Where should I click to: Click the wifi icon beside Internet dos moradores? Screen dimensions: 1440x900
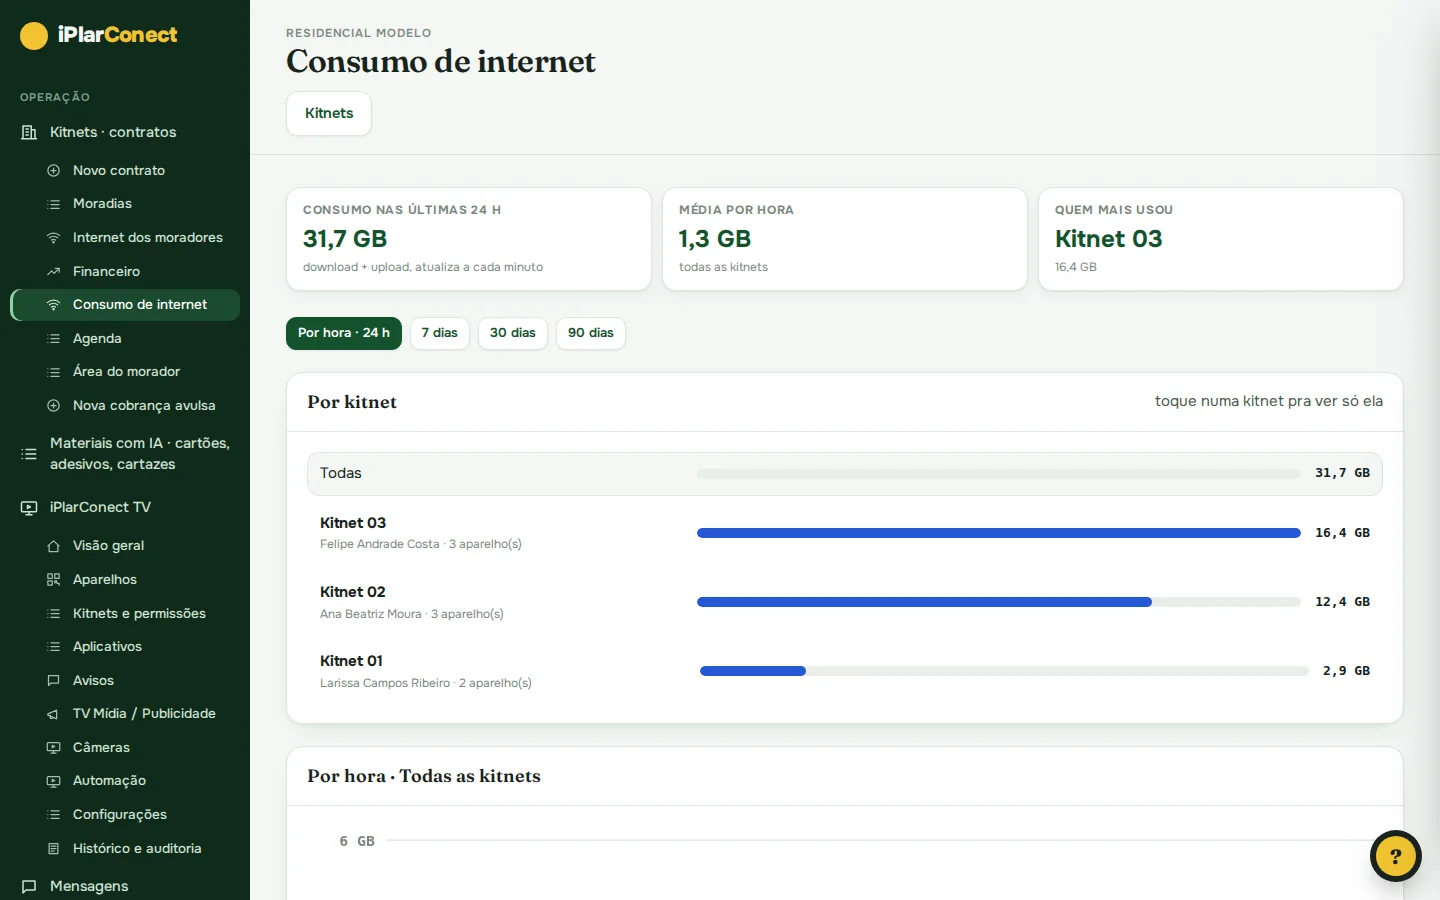pos(54,238)
